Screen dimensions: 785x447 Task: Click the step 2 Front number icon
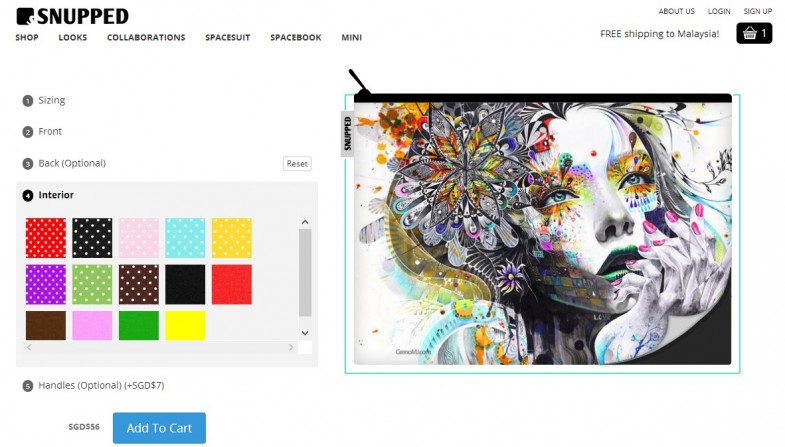pyautogui.click(x=28, y=132)
